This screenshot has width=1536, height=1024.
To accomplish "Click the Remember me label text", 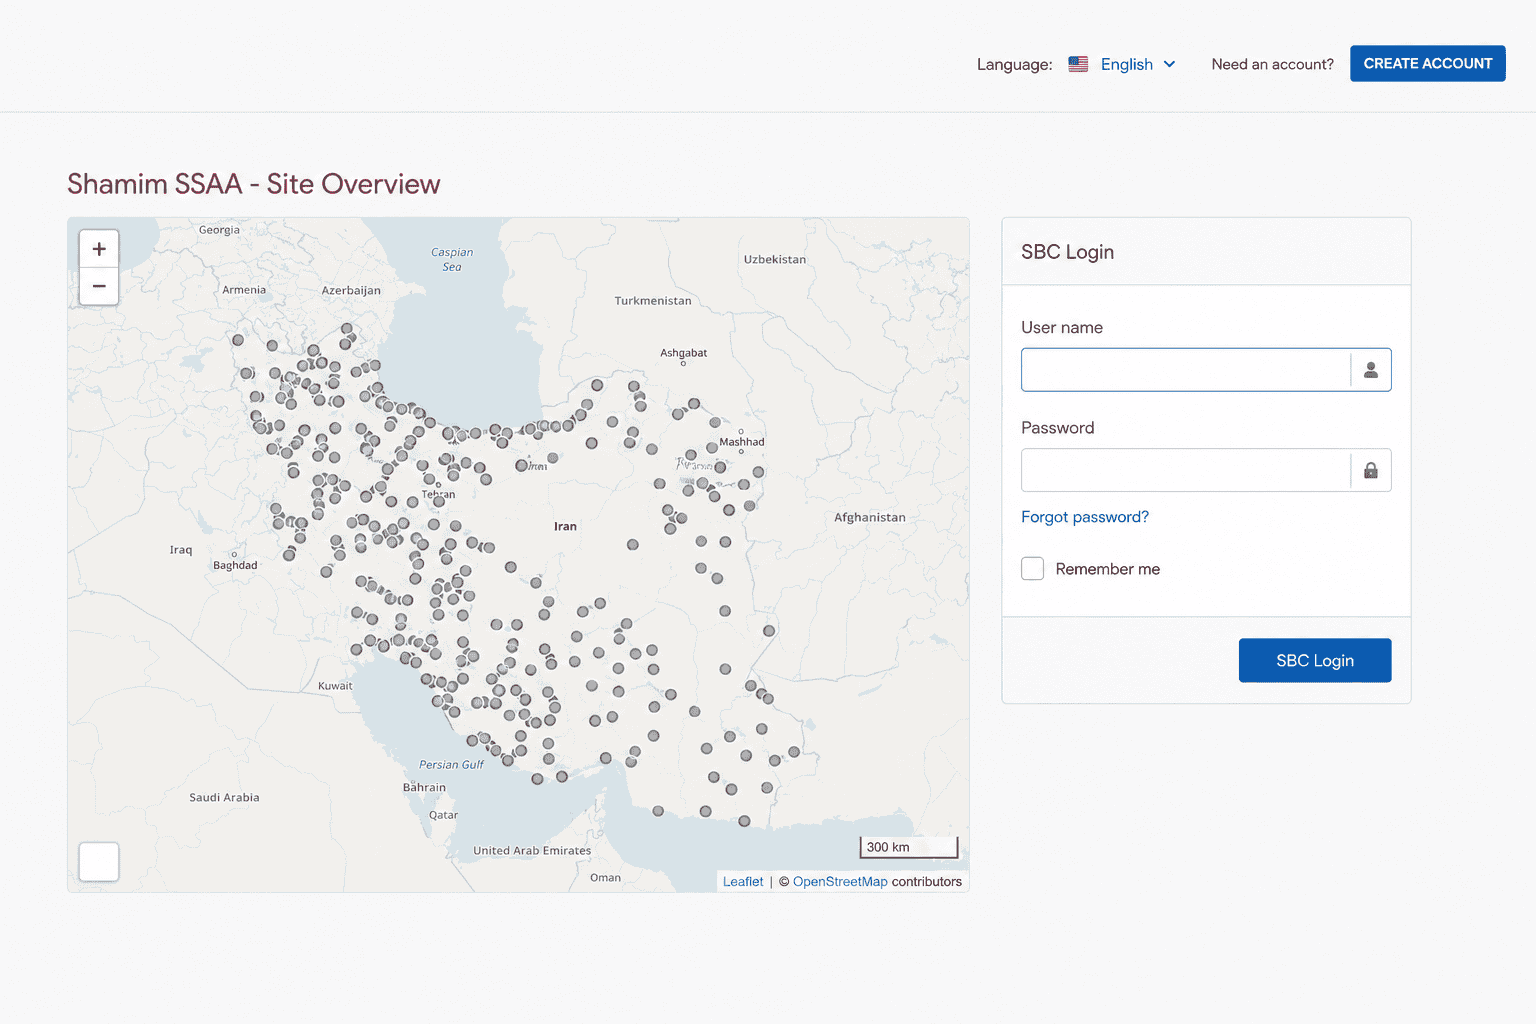I will point(1108,569).
